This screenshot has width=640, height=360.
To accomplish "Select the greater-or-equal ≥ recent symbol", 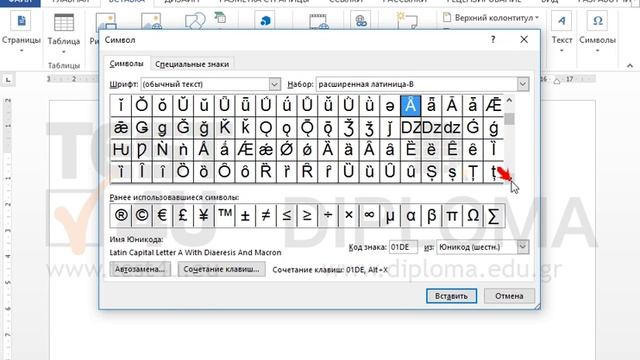I will (x=307, y=216).
